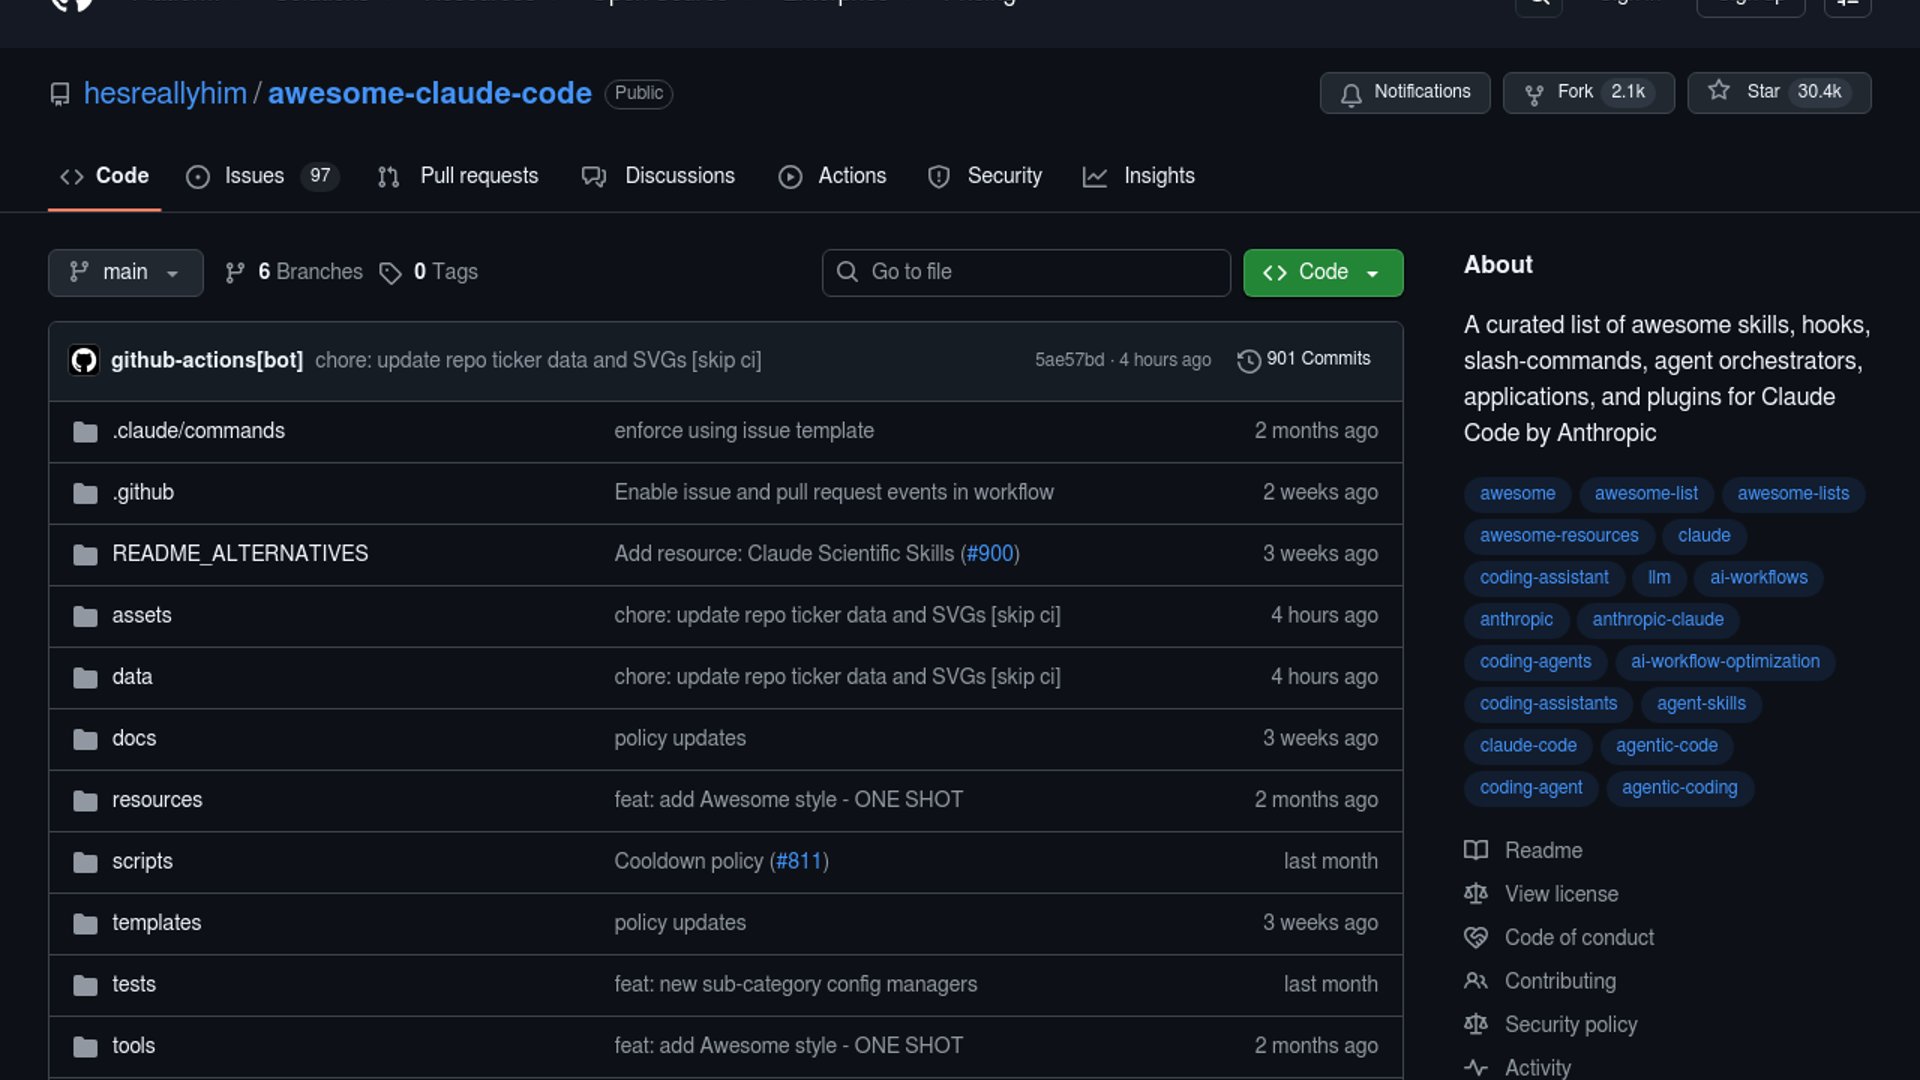
Task: Click the #900 pull request link
Action: 990,553
